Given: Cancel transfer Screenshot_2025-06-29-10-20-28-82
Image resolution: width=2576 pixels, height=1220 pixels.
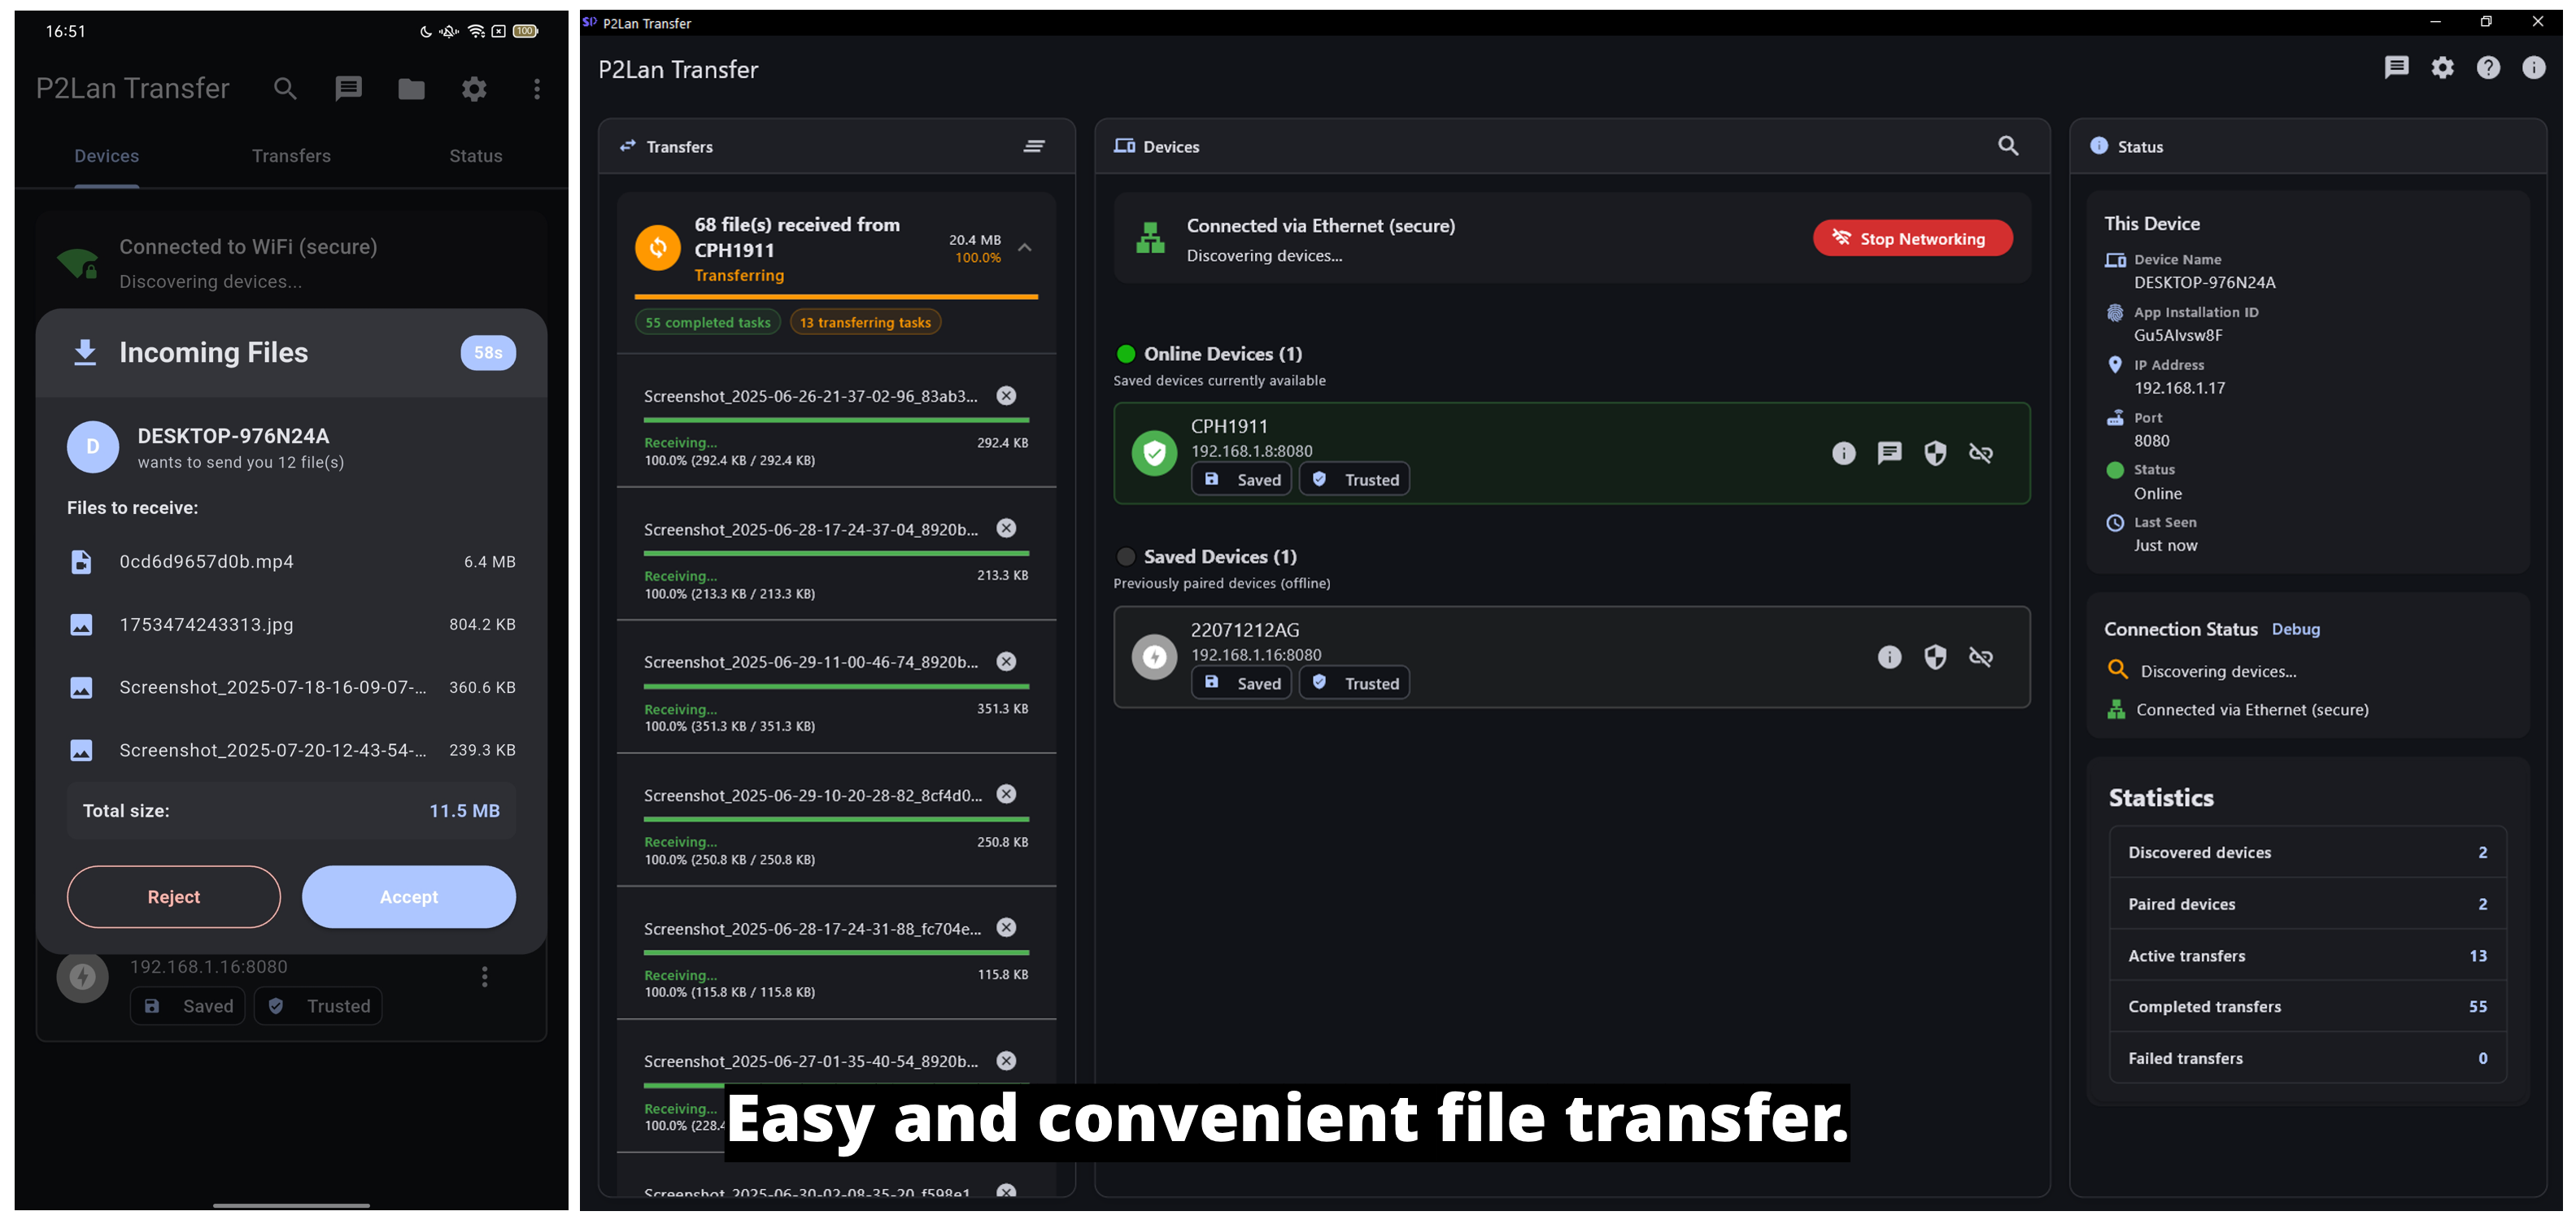Looking at the screenshot, I should (x=1007, y=794).
